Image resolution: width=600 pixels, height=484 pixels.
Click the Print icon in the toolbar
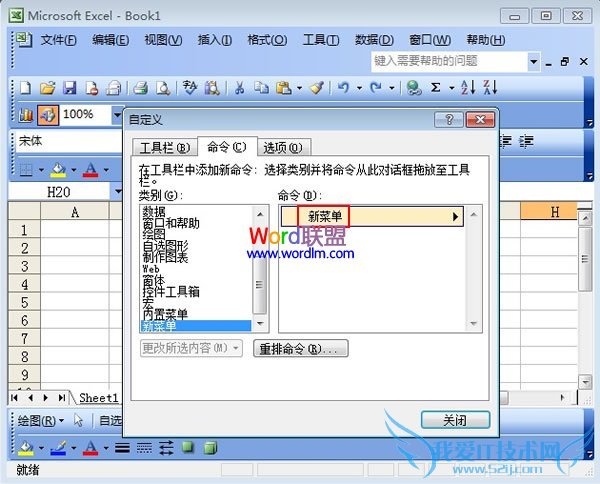pos(140,88)
